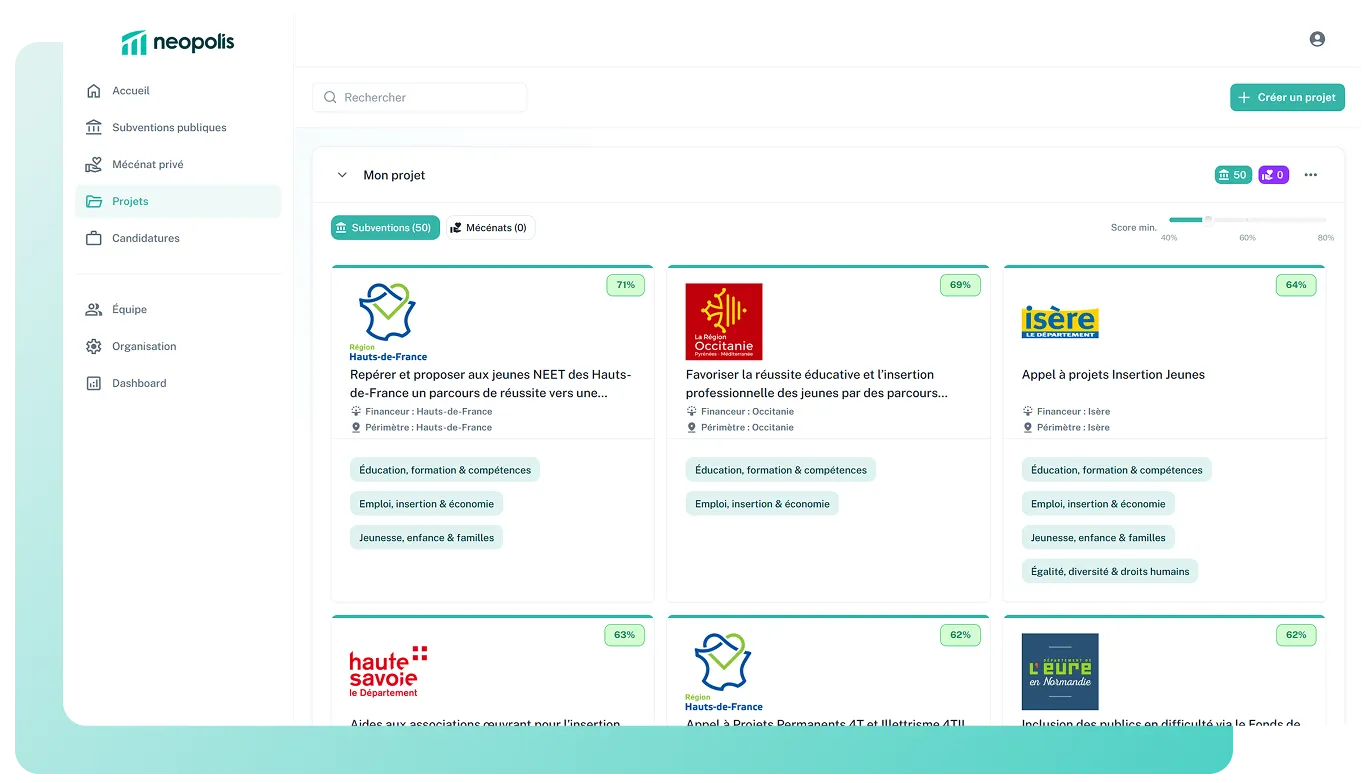
Task: Click the 71% score badge
Action: pyautogui.click(x=625, y=285)
